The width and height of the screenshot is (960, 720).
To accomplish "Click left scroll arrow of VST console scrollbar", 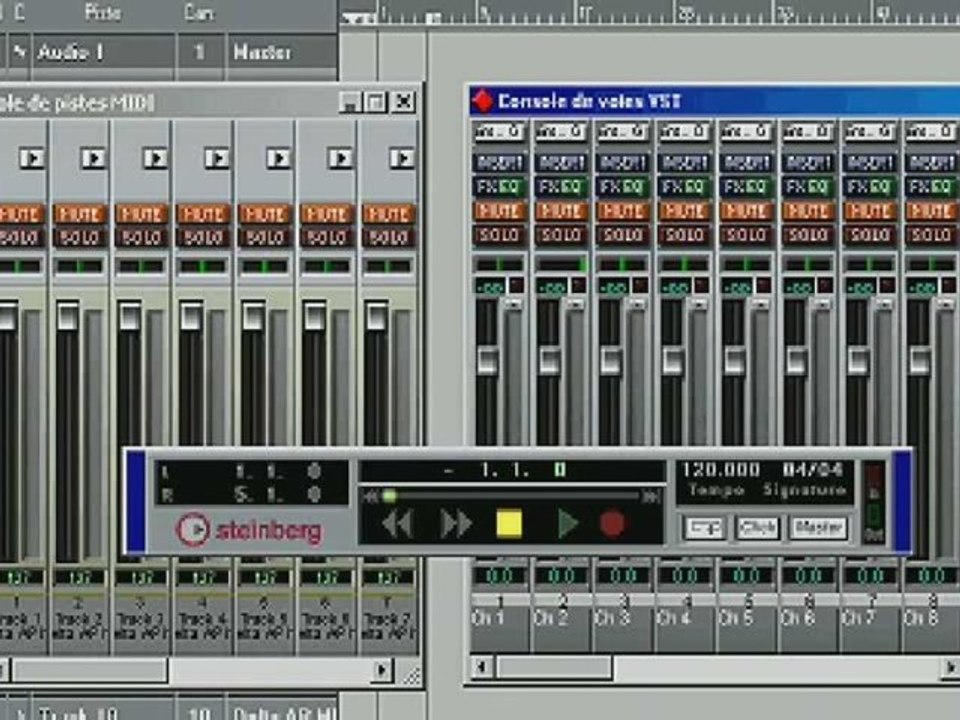I will tap(482, 667).
